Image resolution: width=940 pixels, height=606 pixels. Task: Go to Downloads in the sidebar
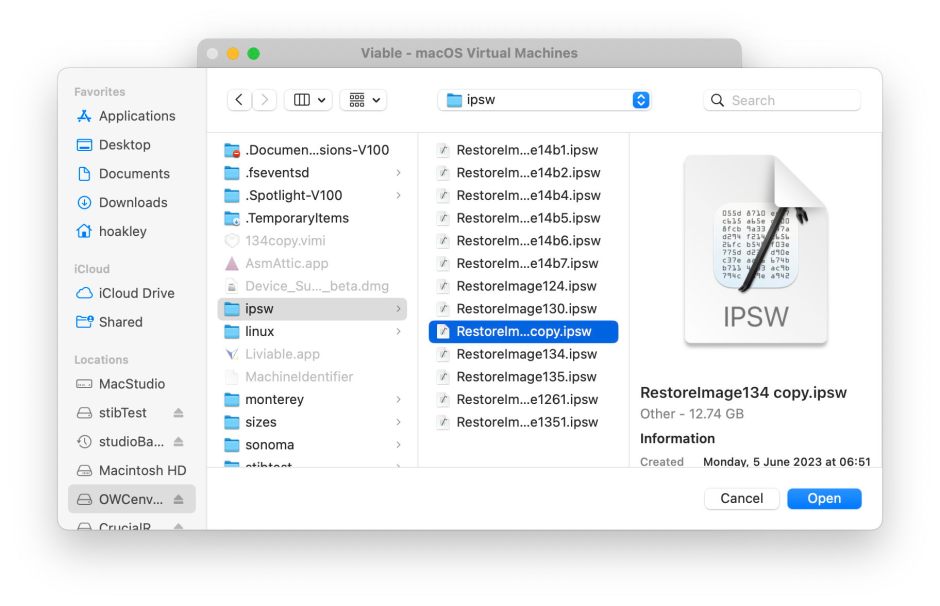(x=132, y=202)
